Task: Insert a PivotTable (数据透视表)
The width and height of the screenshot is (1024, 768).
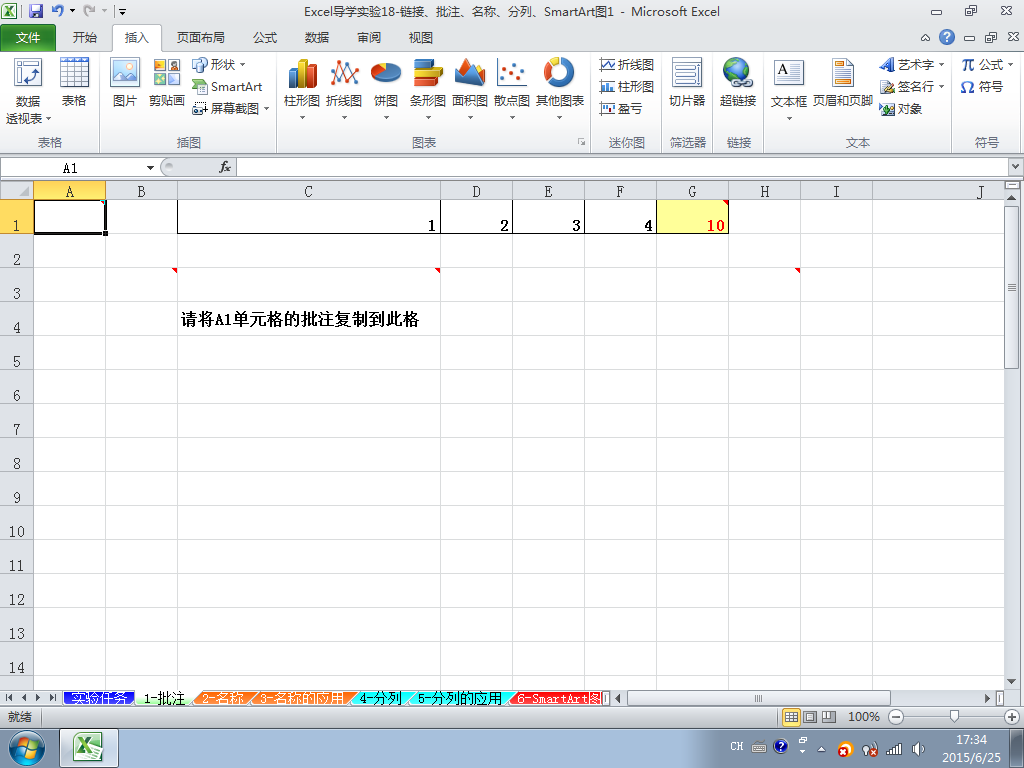Action: pyautogui.click(x=28, y=91)
